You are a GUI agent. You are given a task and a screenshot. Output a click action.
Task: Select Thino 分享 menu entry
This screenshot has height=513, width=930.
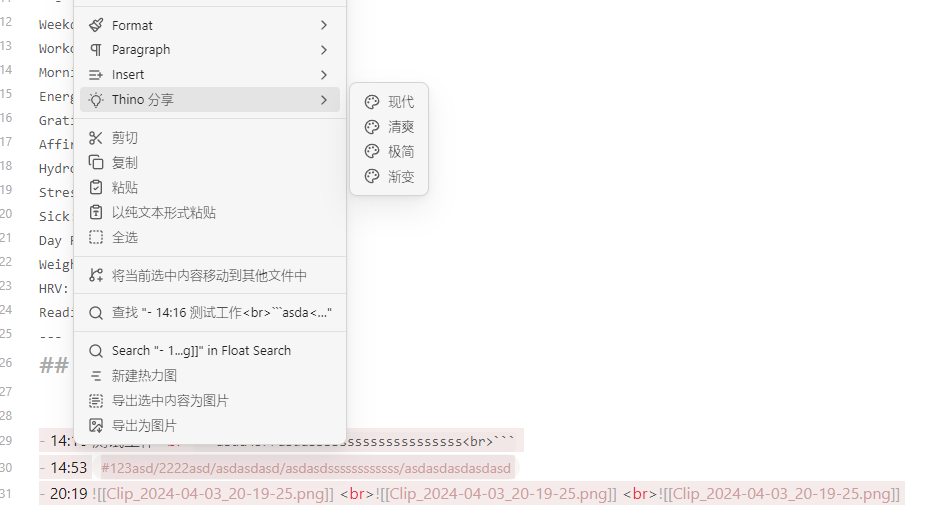(210, 100)
